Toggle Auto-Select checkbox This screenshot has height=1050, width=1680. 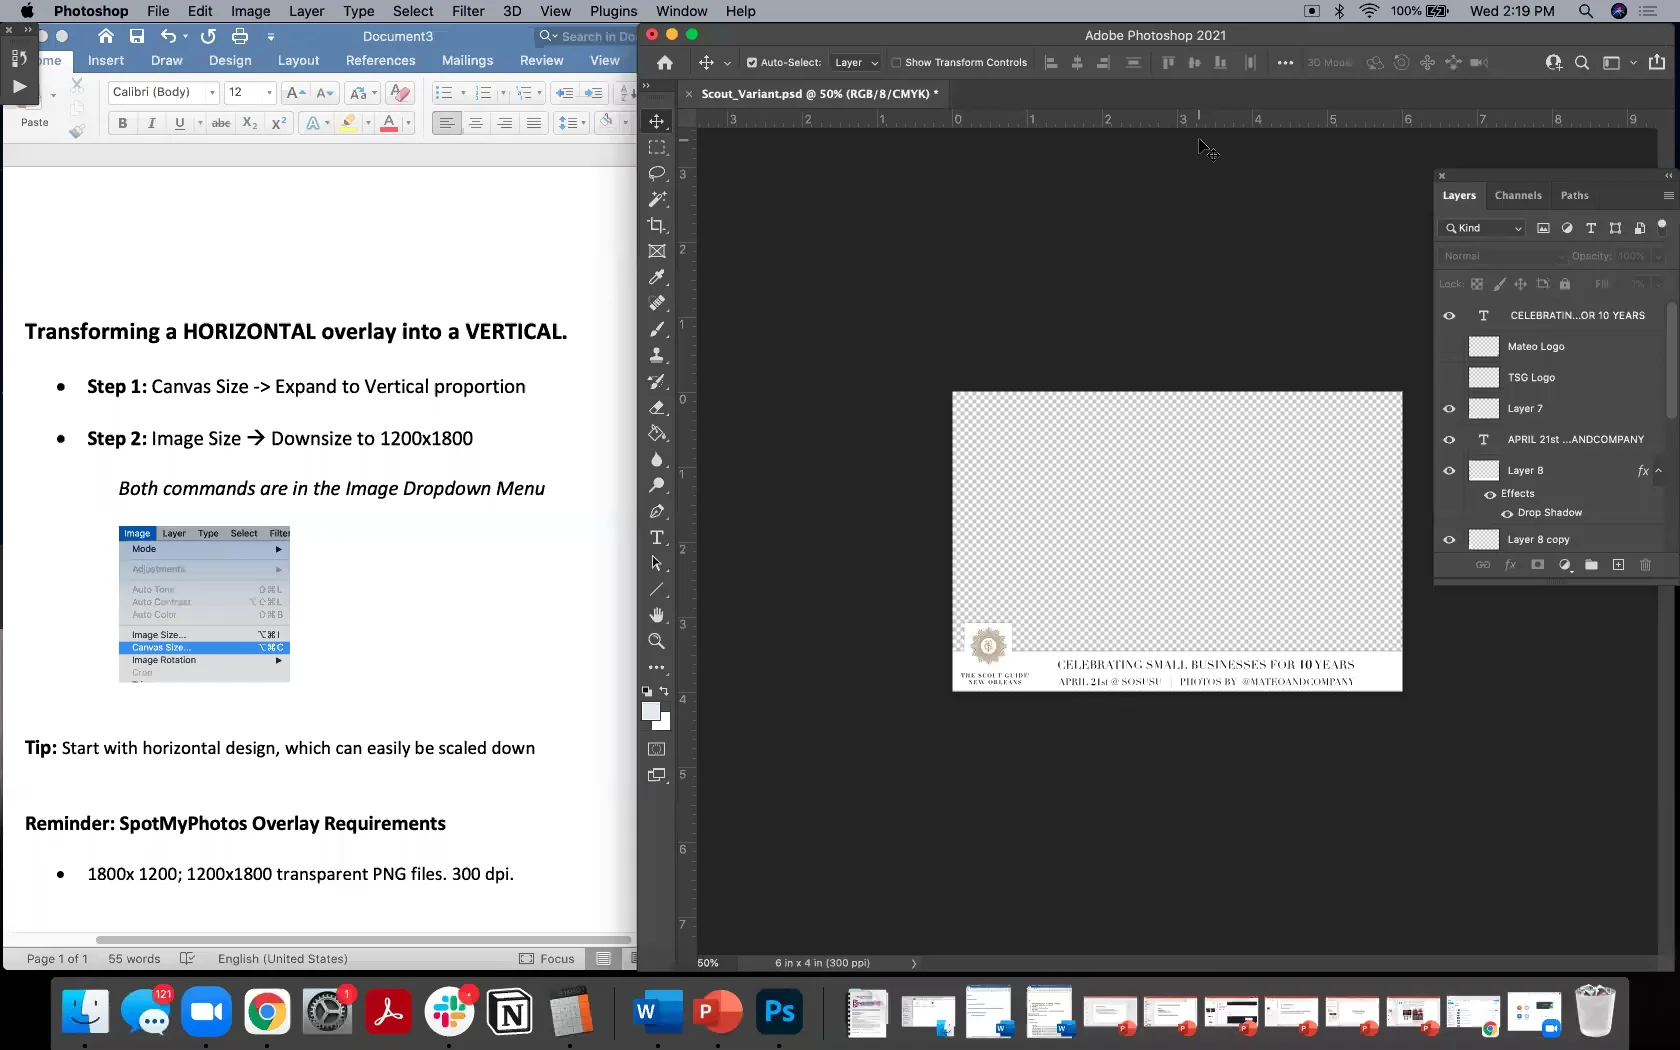click(752, 62)
